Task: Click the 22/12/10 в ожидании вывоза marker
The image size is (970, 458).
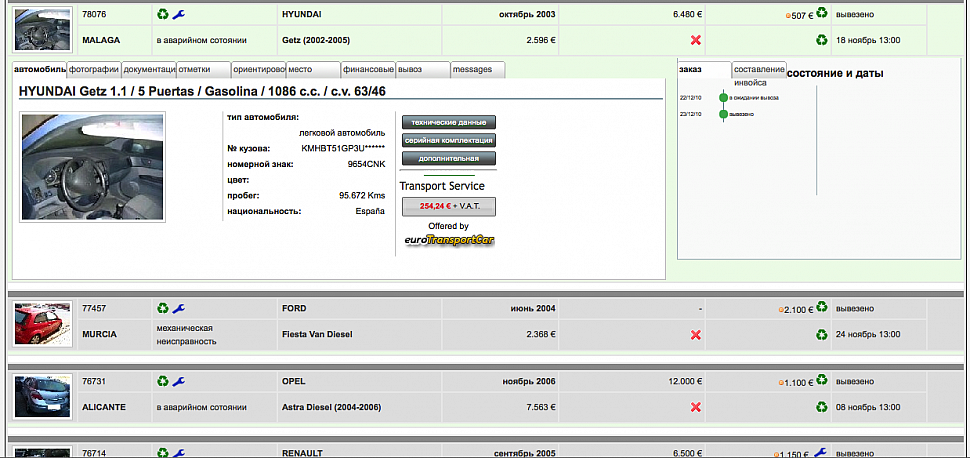Action: 723,98
